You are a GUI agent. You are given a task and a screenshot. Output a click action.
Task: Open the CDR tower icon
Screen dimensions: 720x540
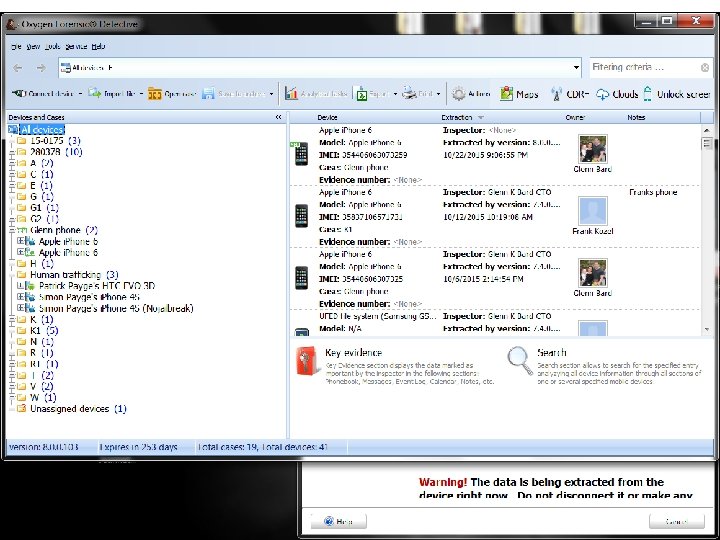click(x=556, y=94)
